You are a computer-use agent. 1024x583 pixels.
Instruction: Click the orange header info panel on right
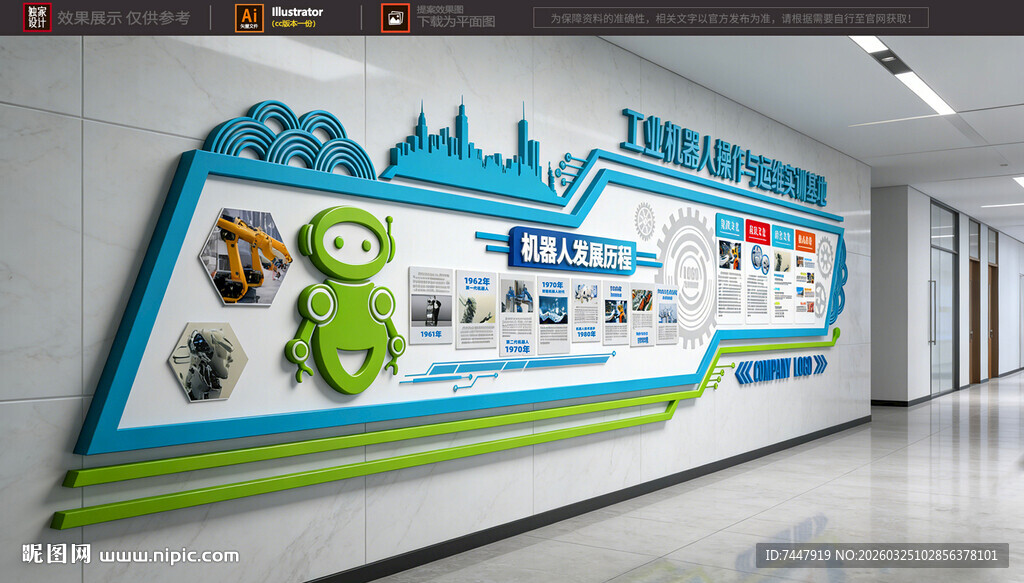(x=805, y=276)
